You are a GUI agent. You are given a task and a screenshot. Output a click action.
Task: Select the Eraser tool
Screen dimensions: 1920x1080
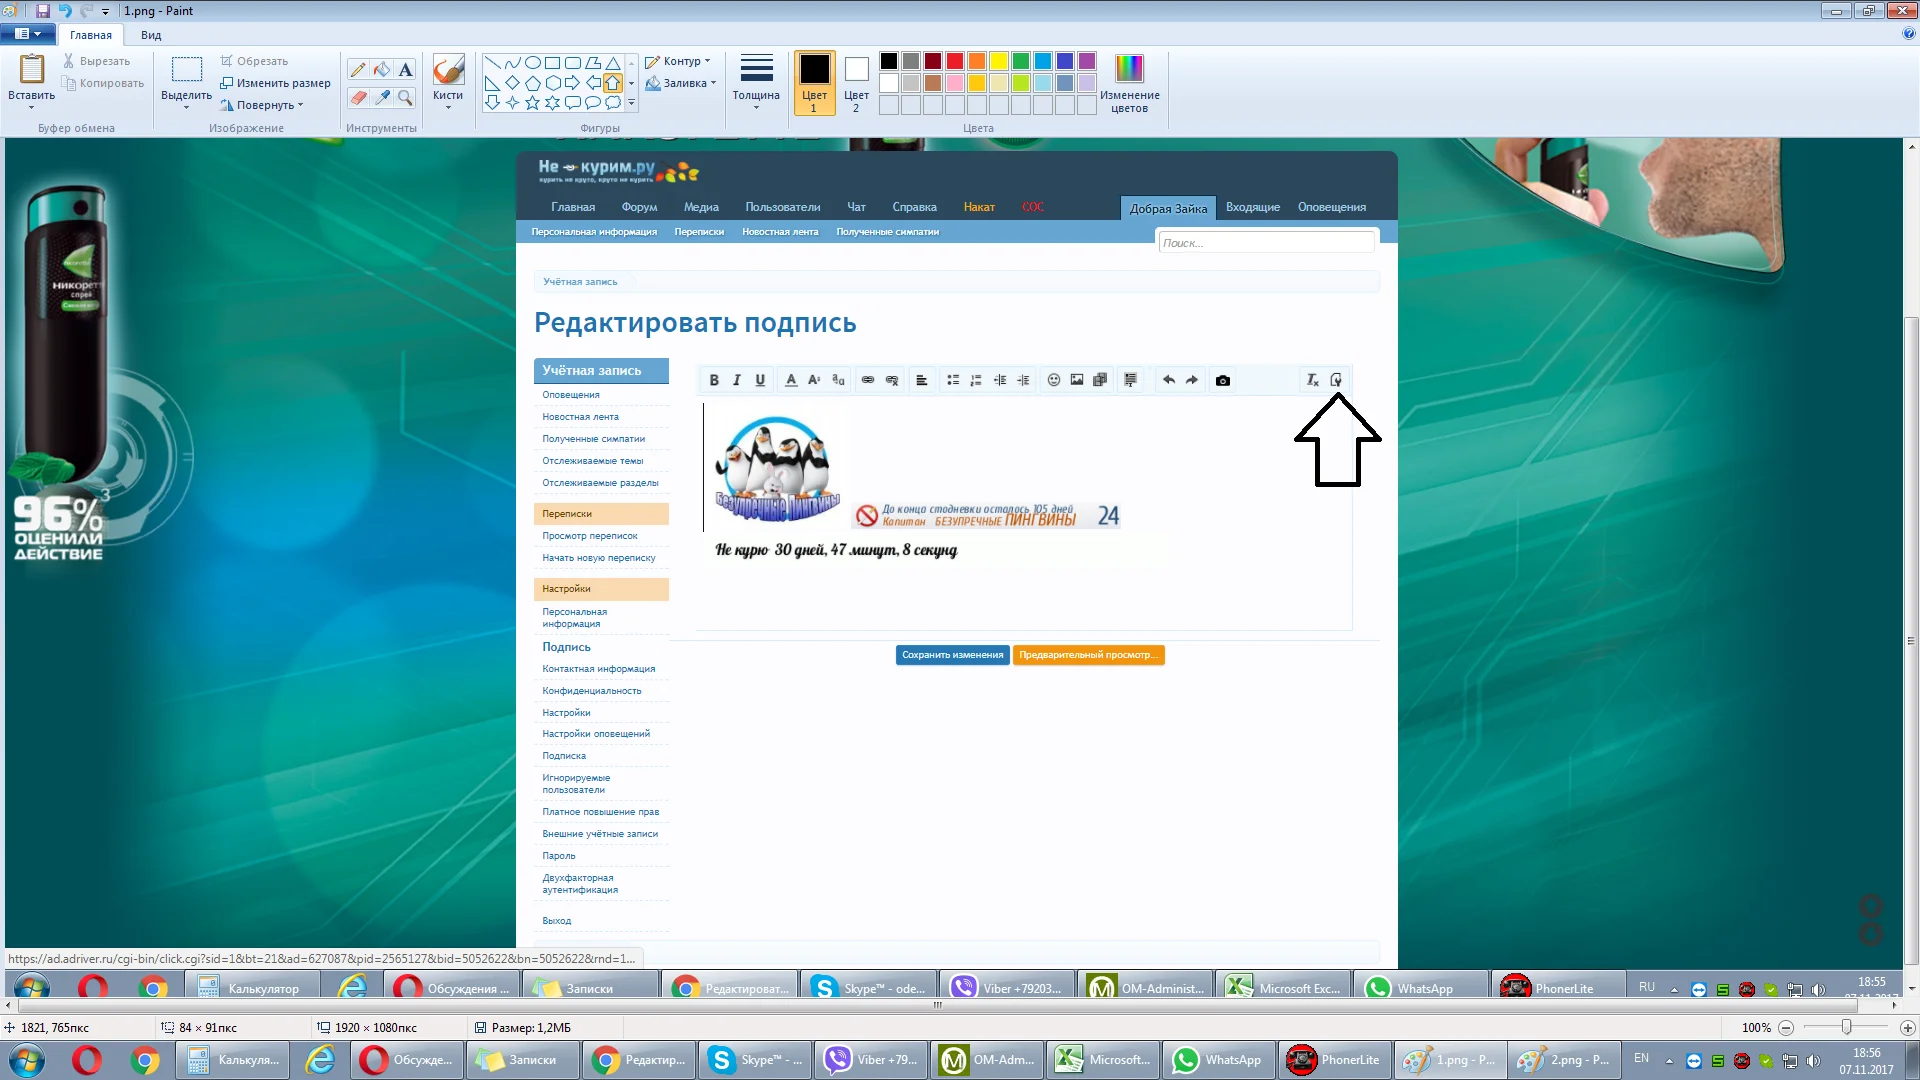tap(358, 97)
